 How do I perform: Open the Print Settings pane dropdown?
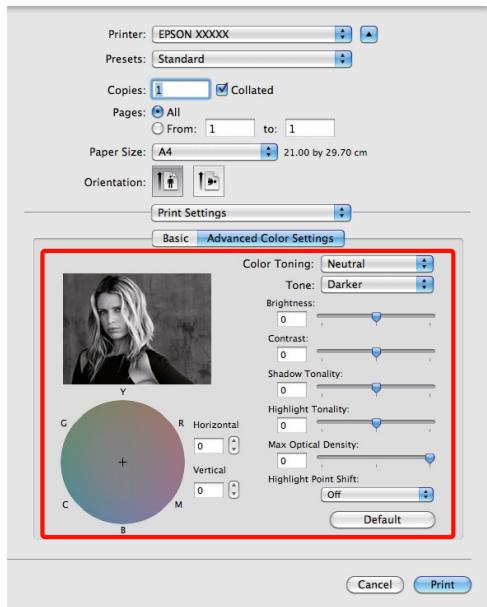[251, 213]
